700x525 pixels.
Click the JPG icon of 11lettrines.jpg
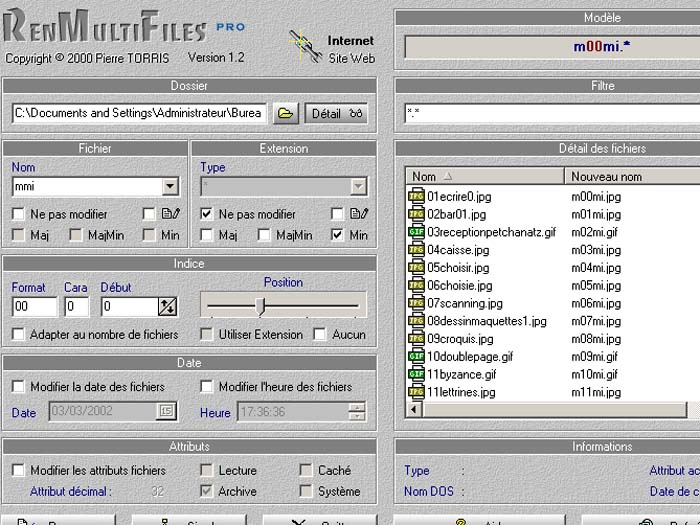[416, 392]
